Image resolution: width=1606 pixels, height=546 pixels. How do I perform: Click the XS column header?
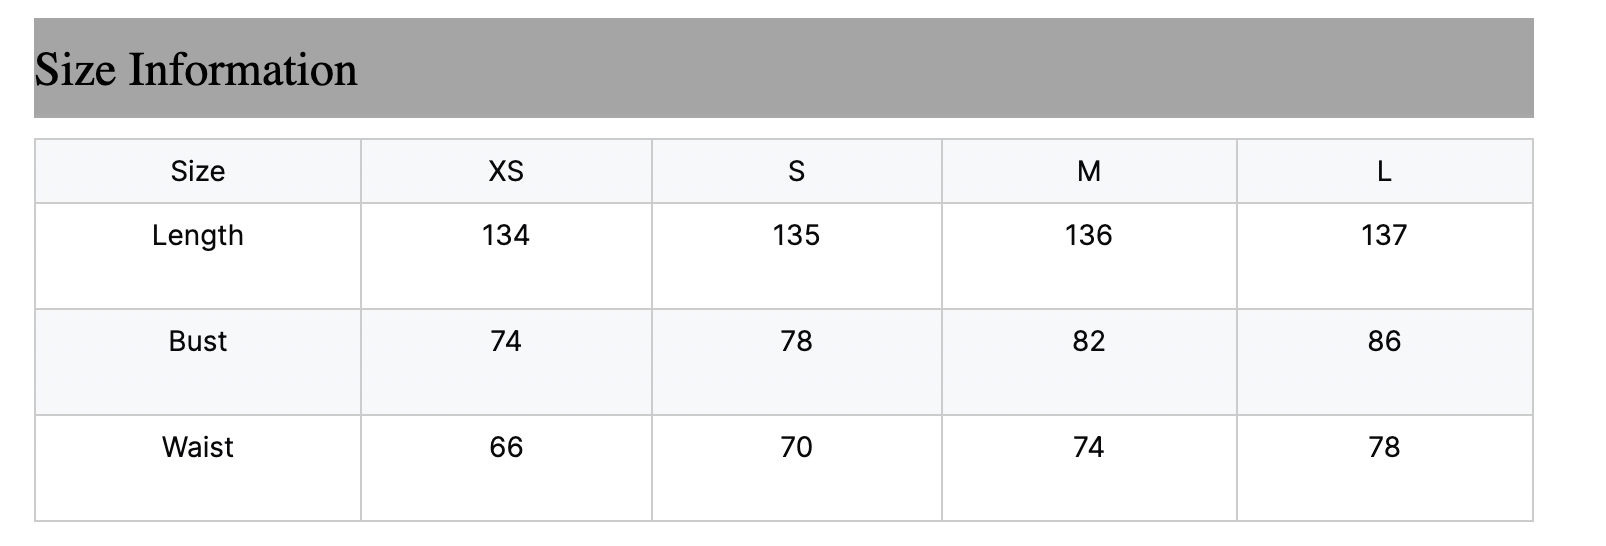506,171
